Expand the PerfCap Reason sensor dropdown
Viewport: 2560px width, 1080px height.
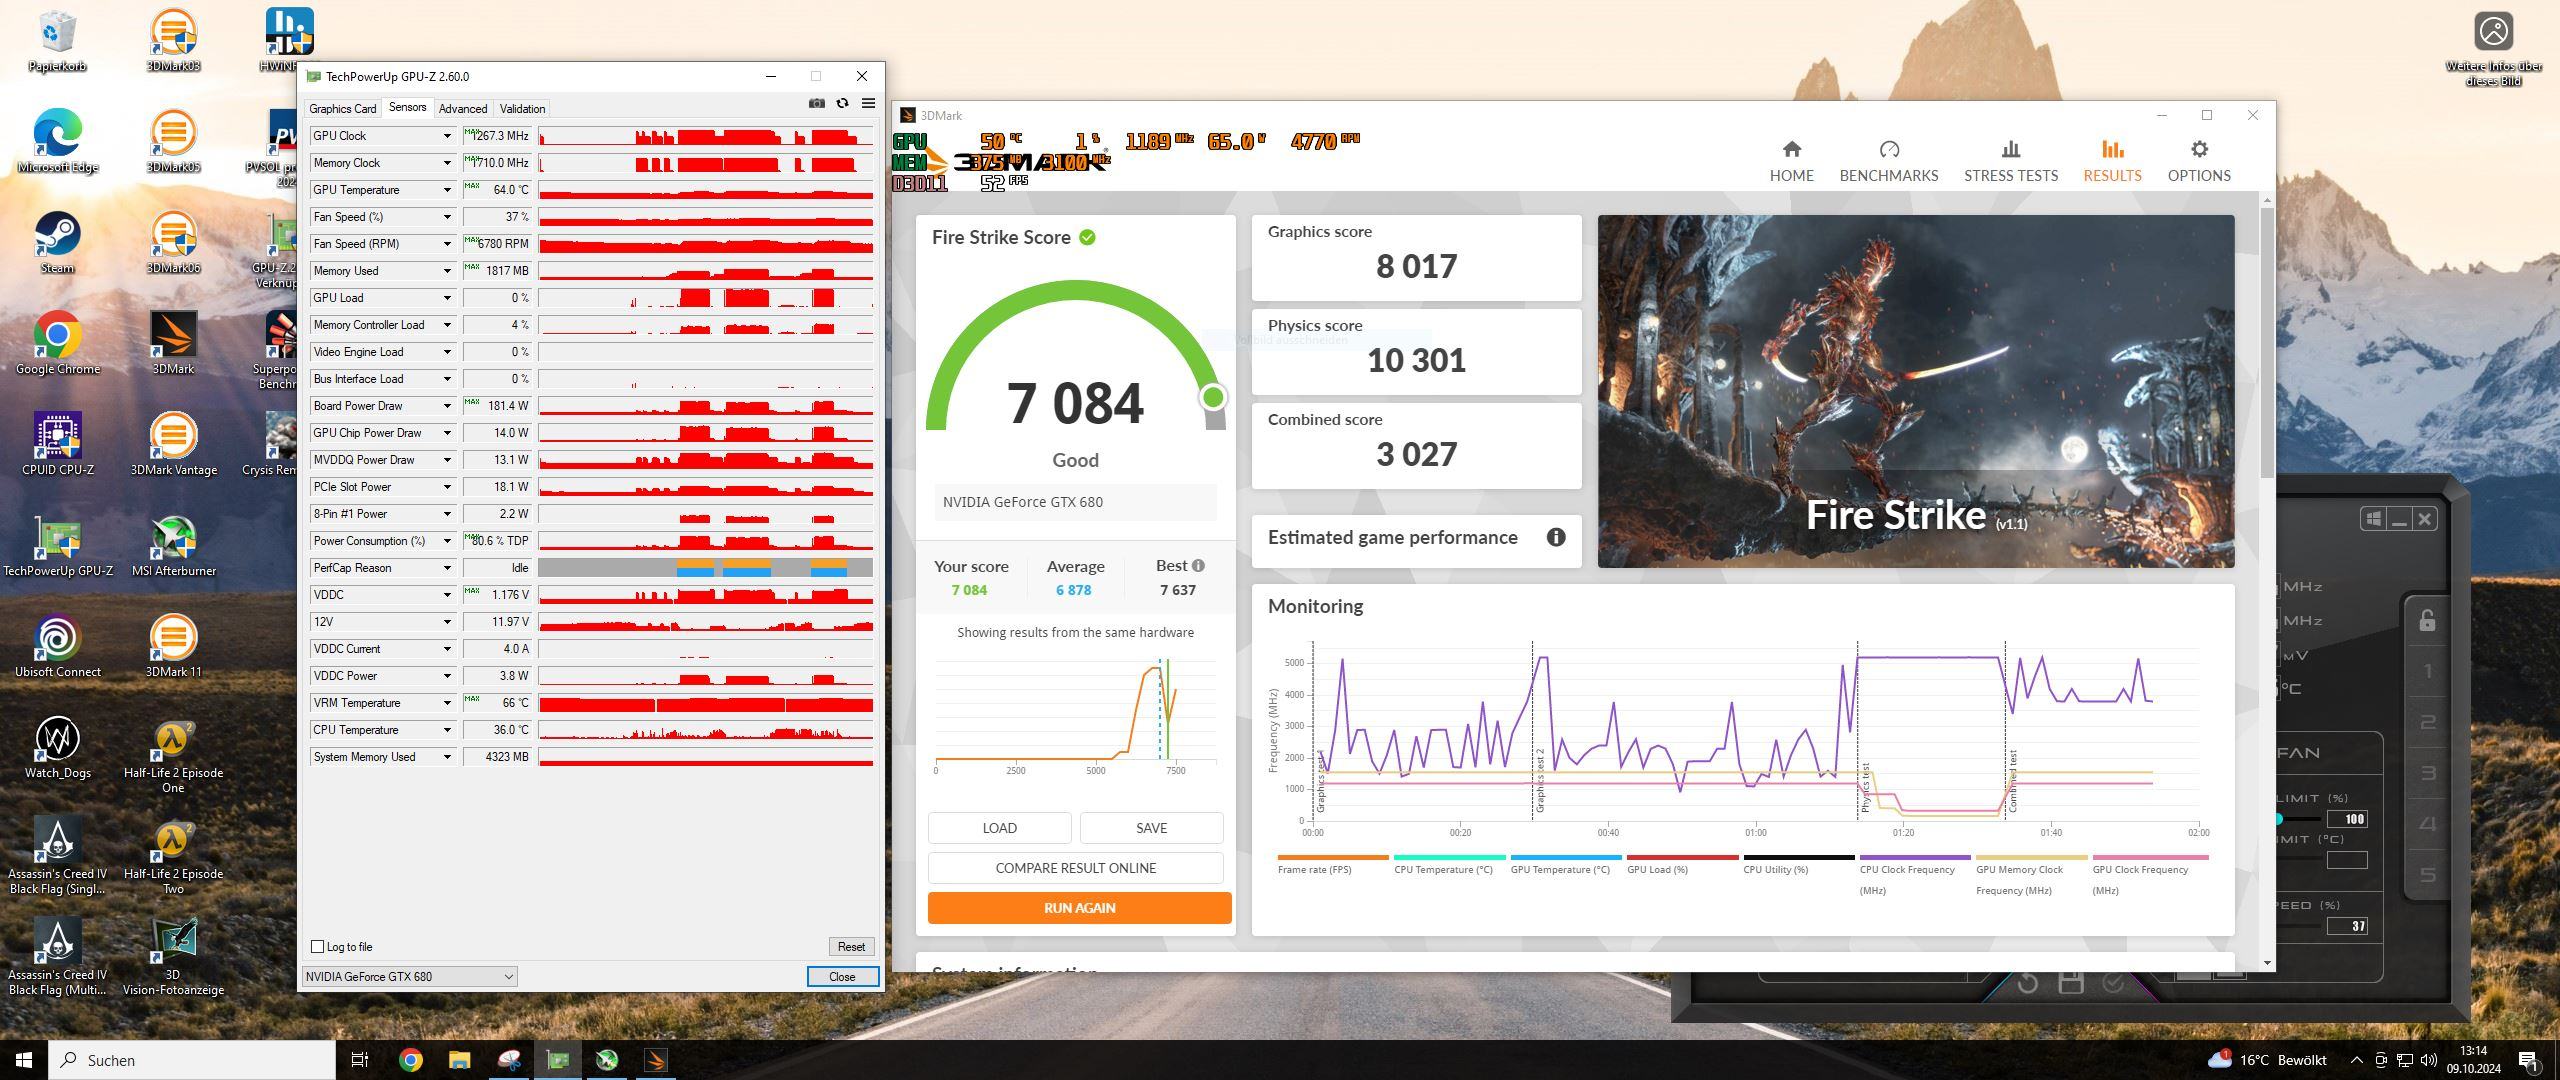447,568
